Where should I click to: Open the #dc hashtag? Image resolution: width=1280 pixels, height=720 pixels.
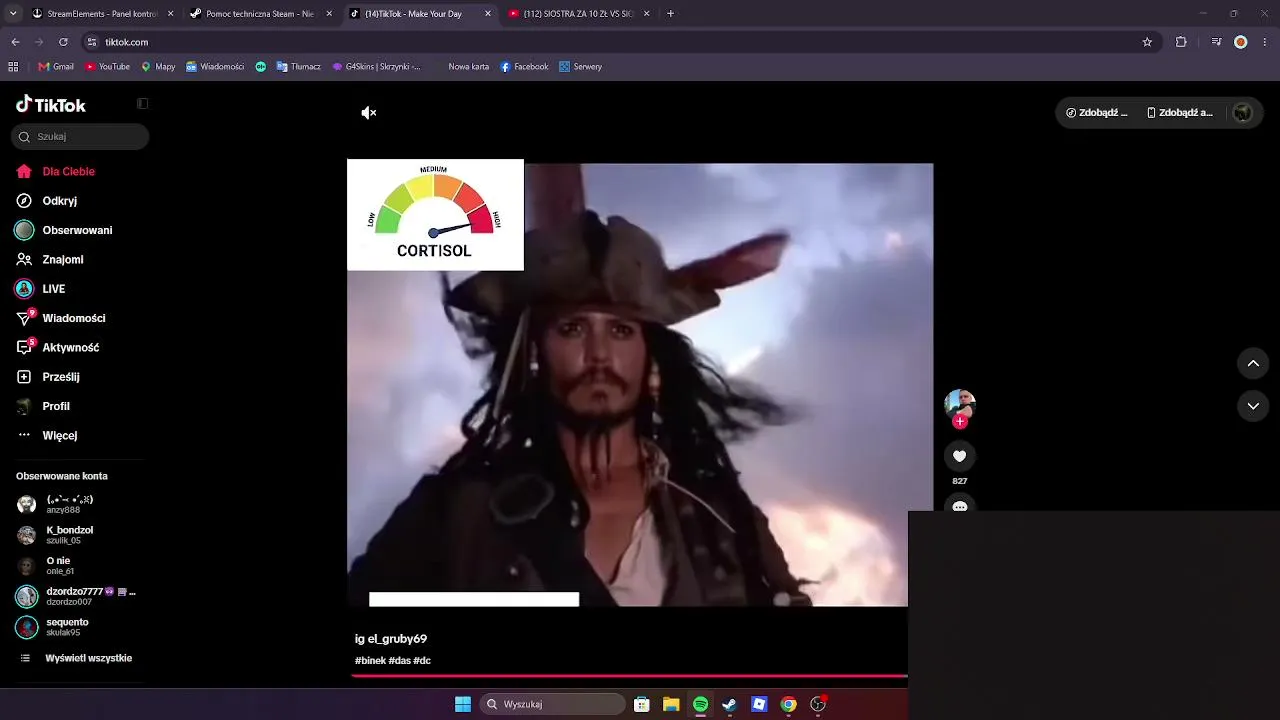coord(422,661)
